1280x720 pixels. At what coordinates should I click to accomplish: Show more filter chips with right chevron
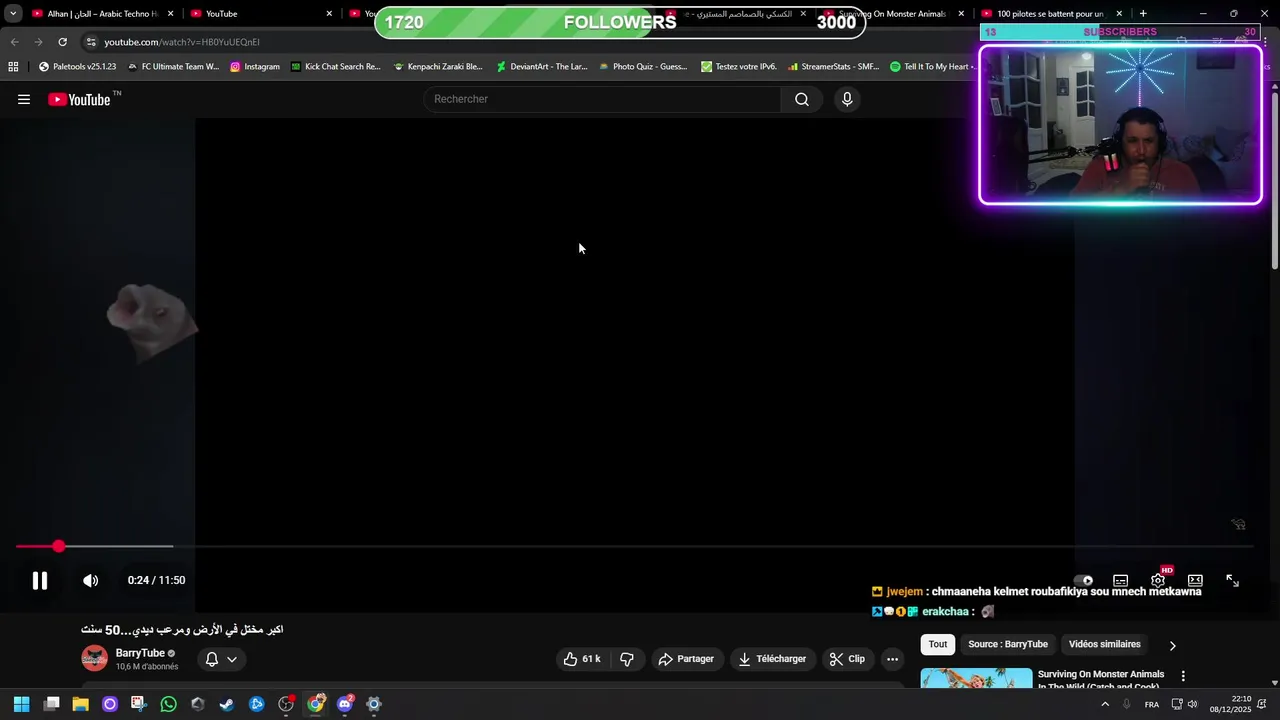point(1173,645)
